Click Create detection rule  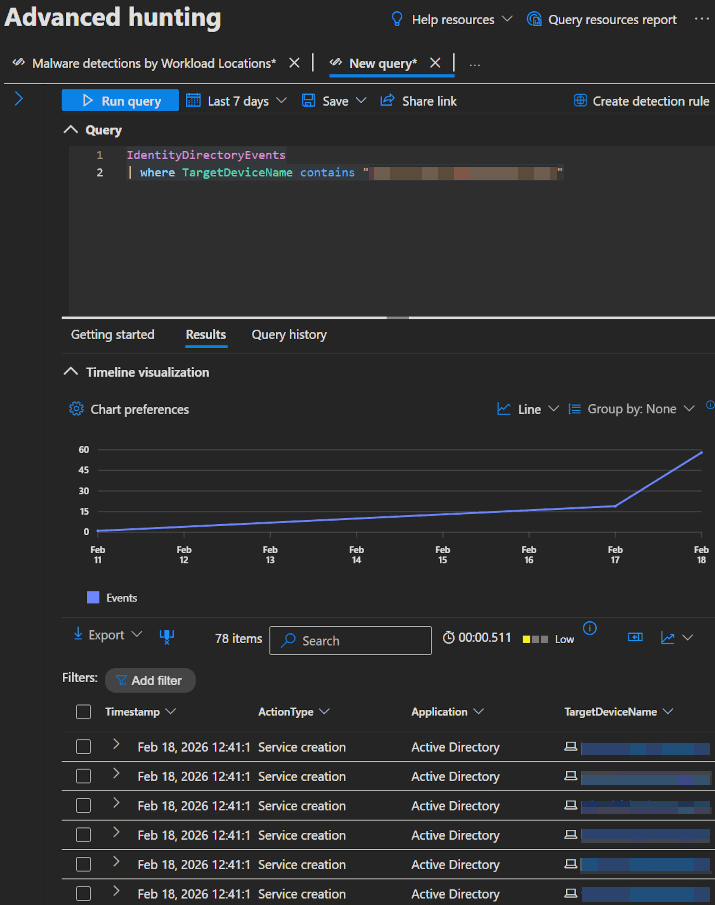click(641, 101)
